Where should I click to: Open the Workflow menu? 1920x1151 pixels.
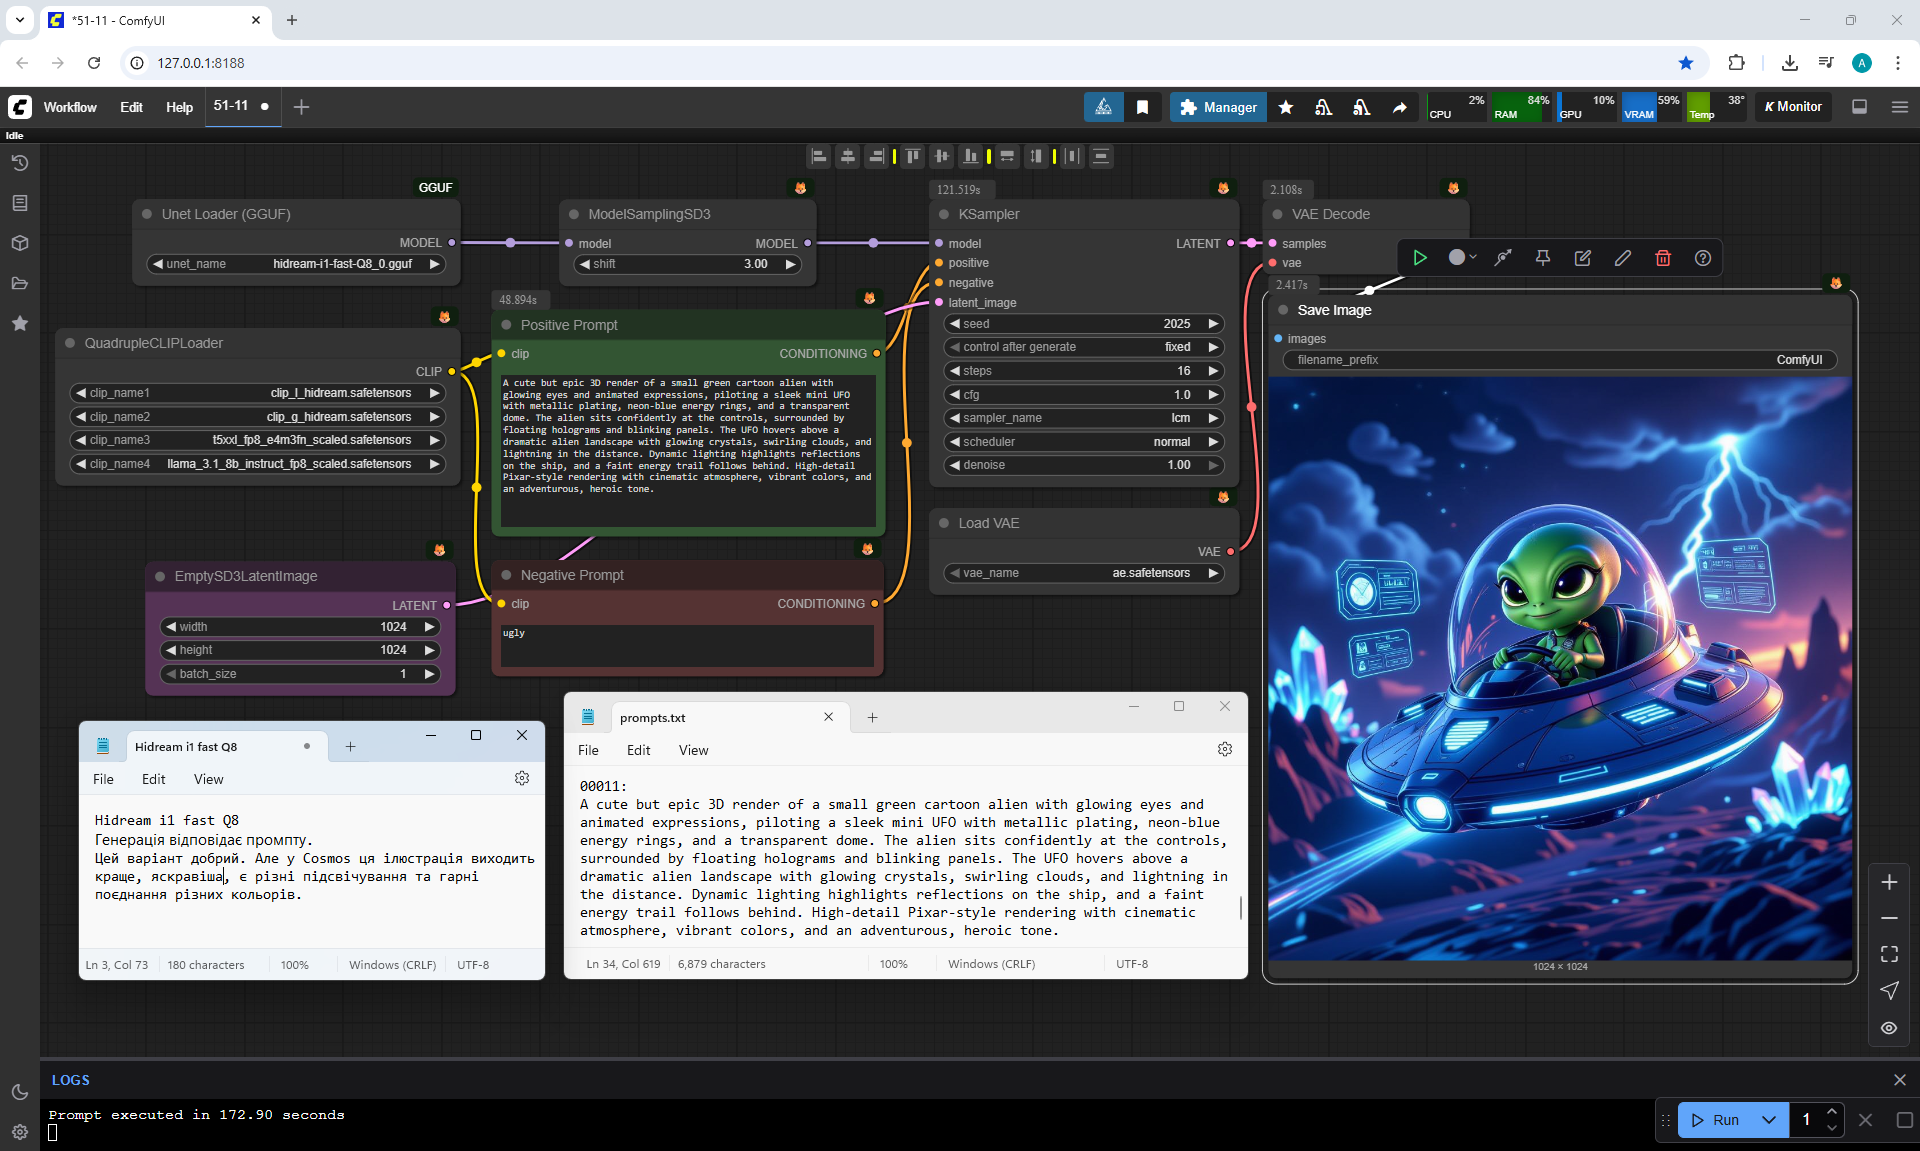click(x=70, y=107)
